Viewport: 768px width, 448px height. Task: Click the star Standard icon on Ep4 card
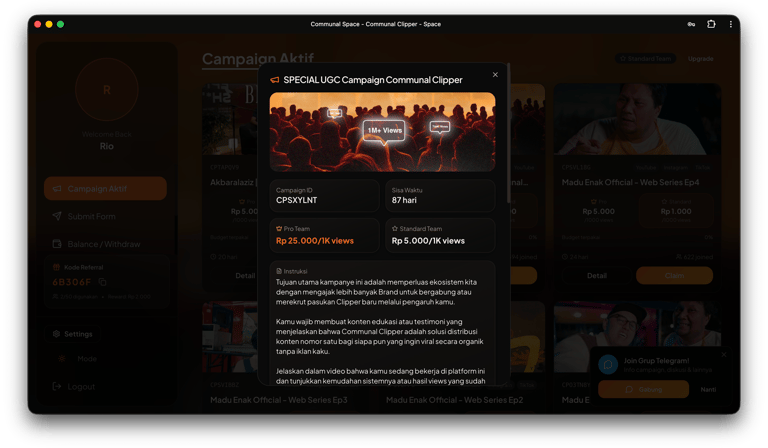pyautogui.click(x=664, y=202)
